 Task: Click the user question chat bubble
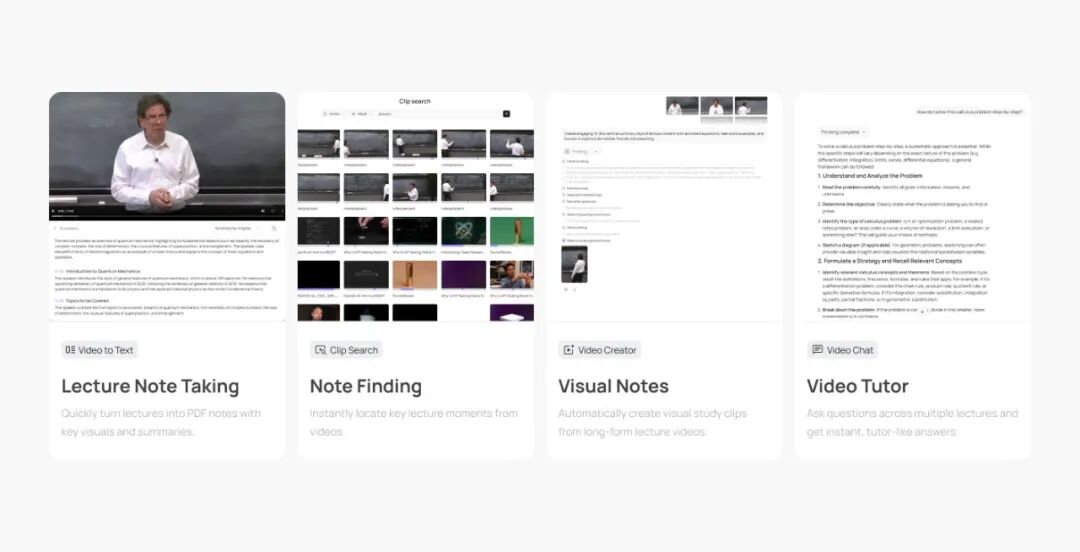click(x=969, y=112)
